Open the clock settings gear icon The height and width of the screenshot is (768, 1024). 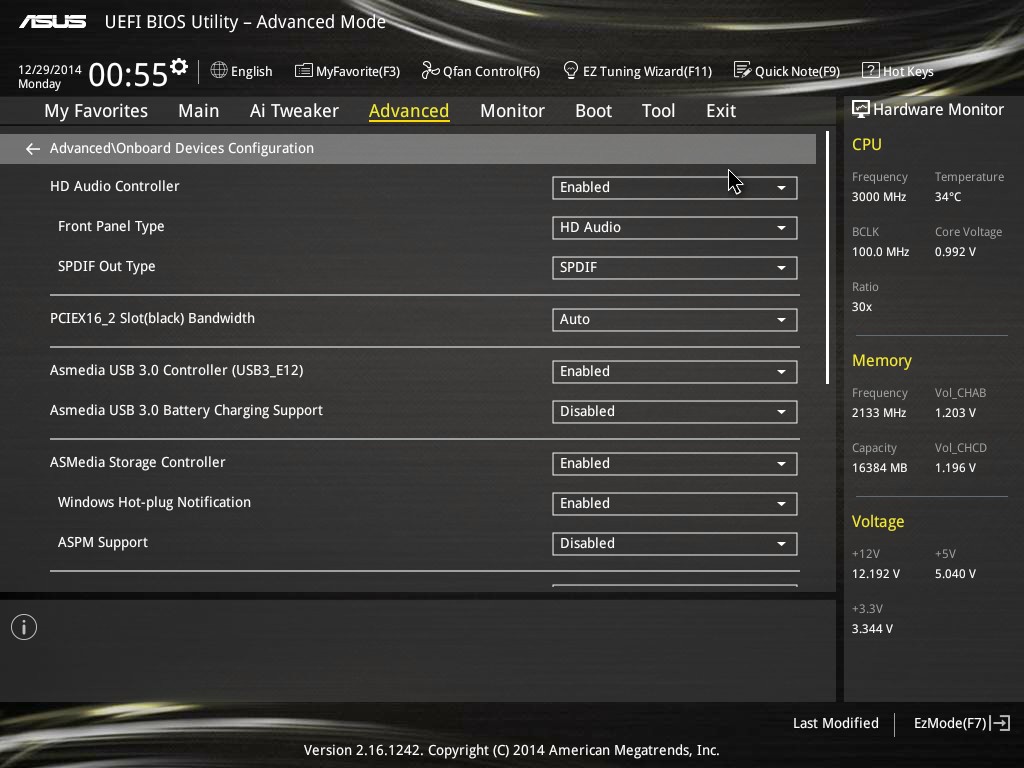point(179,67)
